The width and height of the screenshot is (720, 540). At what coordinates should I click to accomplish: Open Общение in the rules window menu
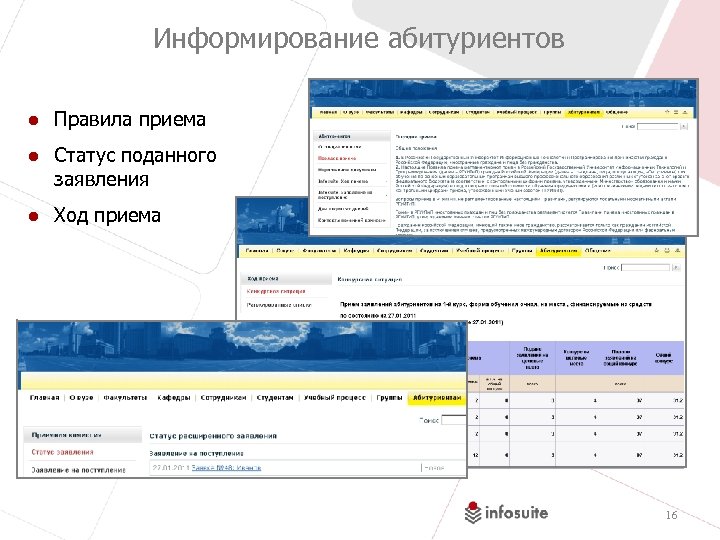click(617, 112)
